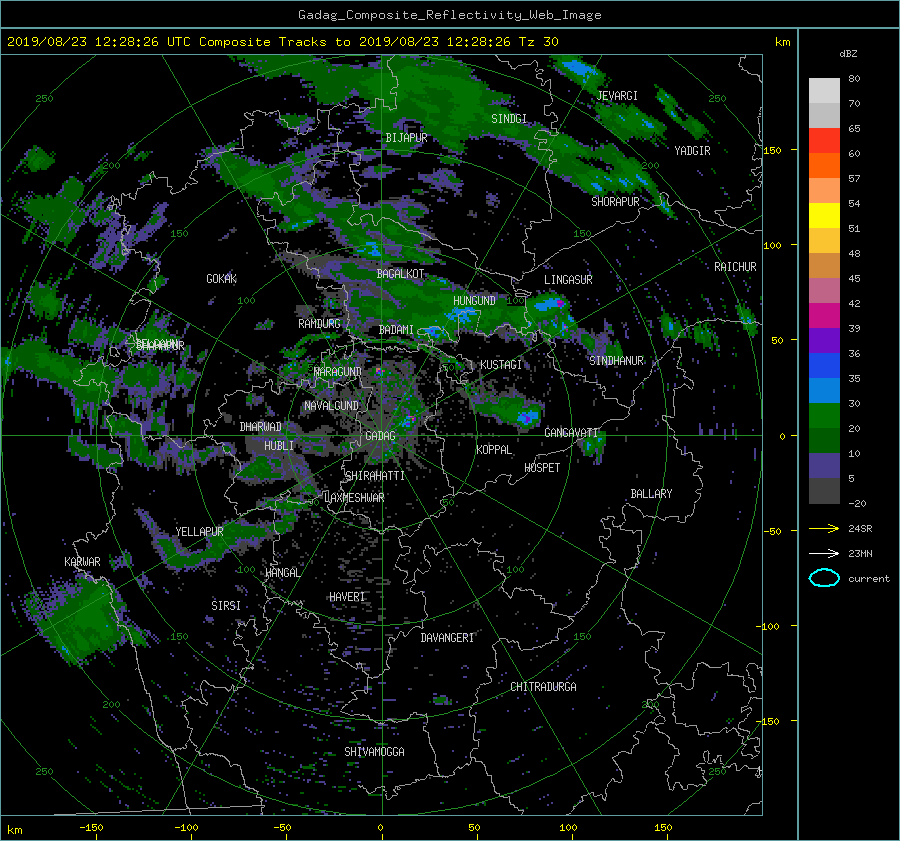
Task: Click the BAGALKOT label
Action: pyautogui.click(x=400, y=274)
